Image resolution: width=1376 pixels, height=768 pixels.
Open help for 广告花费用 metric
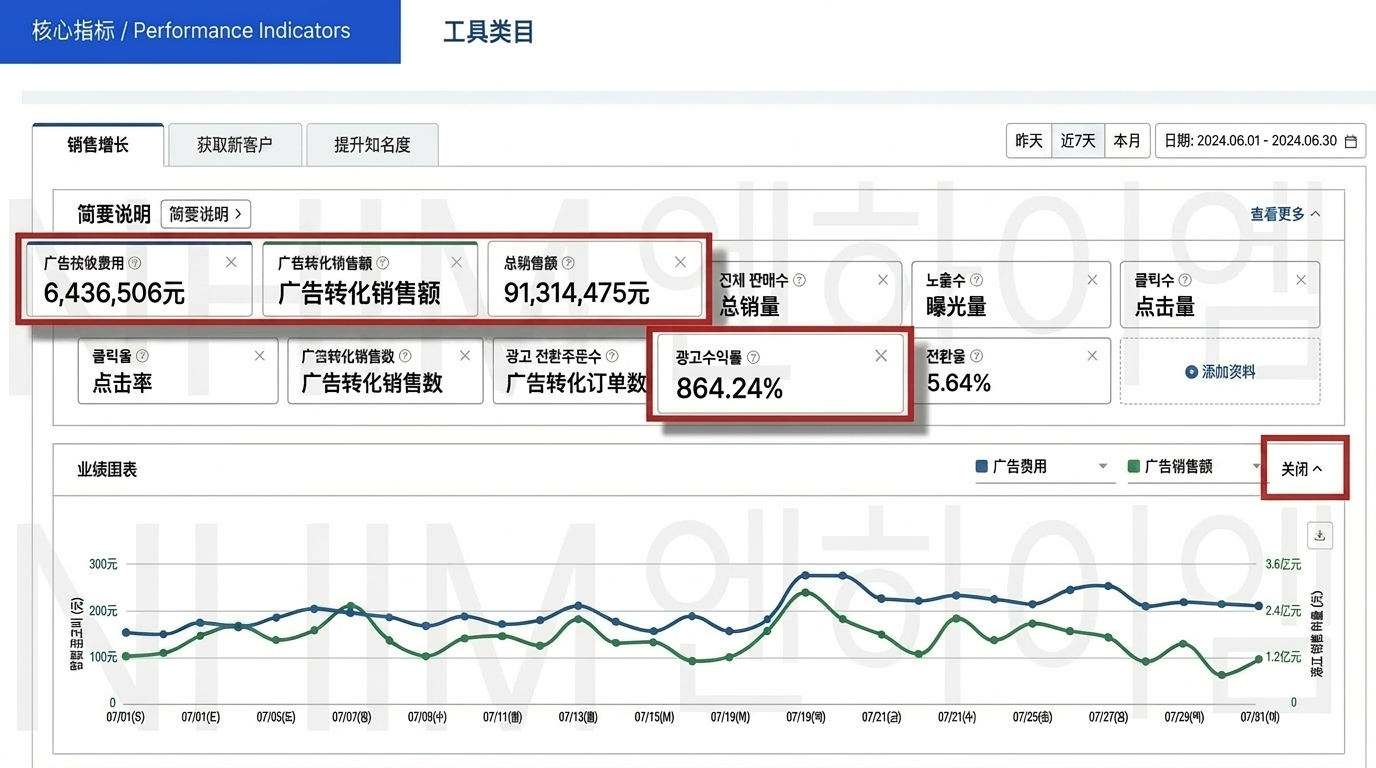tap(135, 263)
